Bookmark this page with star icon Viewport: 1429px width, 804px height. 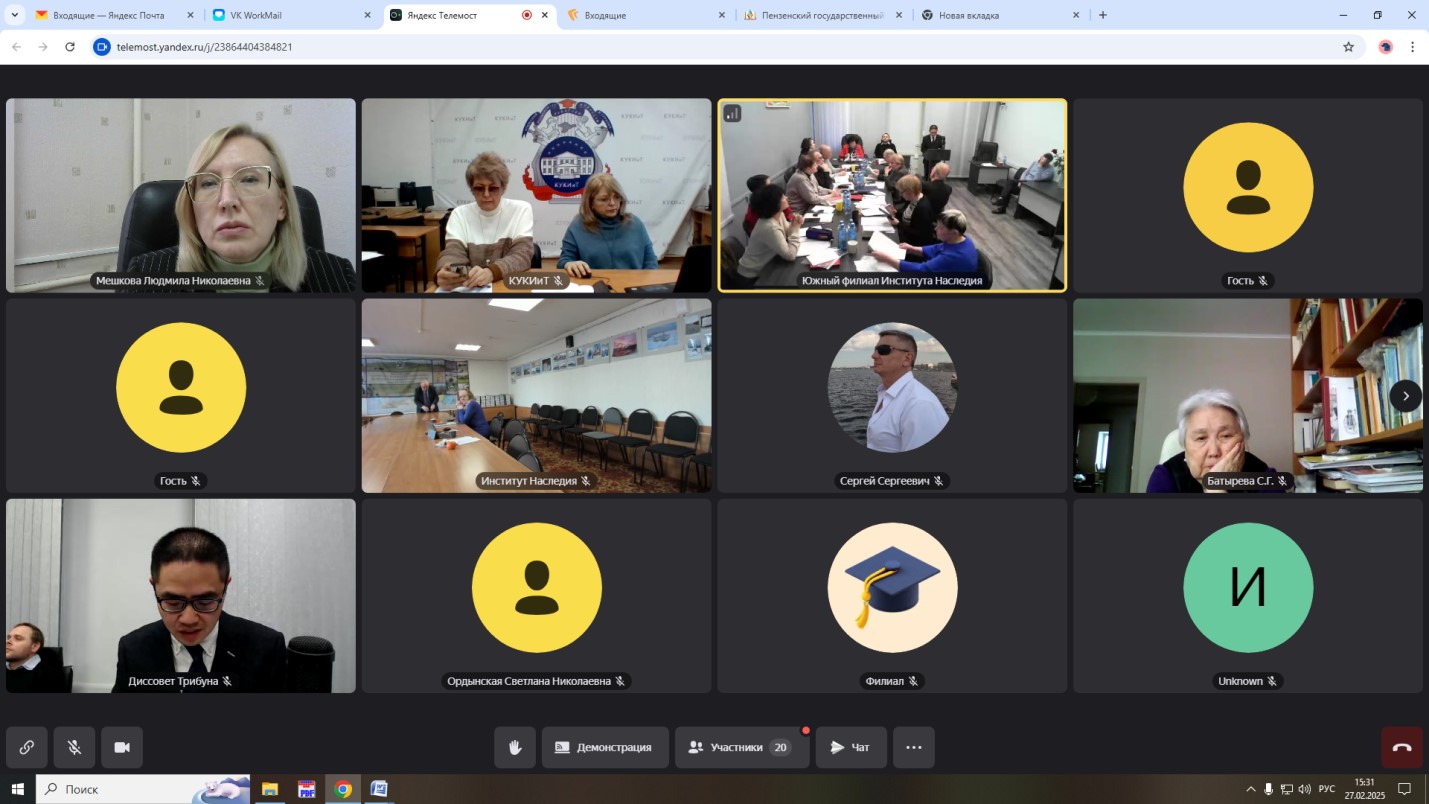click(x=1348, y=47)
